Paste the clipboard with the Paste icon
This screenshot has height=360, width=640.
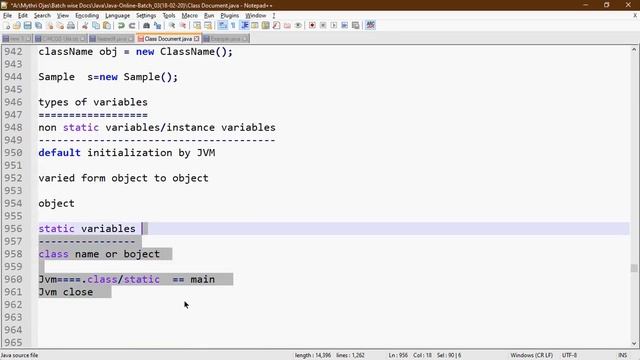(107, 25)
